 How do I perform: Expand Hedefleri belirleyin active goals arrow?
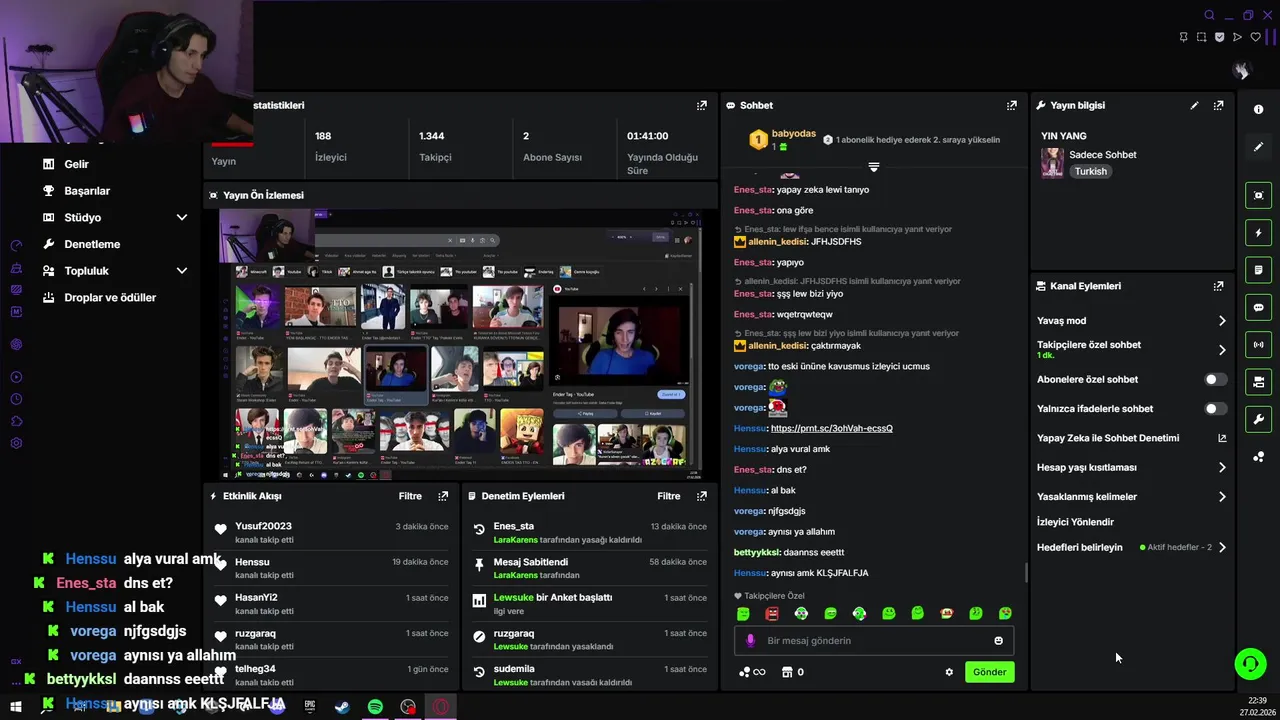1222,548
